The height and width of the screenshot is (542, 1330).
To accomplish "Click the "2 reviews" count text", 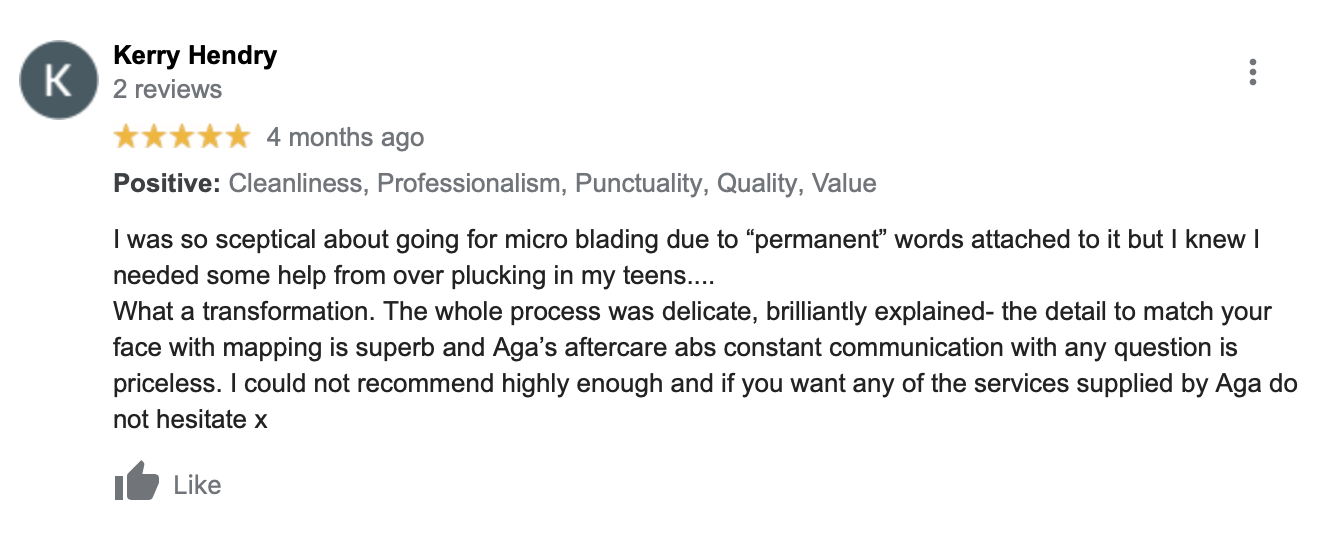I will [x=167, y=89].
